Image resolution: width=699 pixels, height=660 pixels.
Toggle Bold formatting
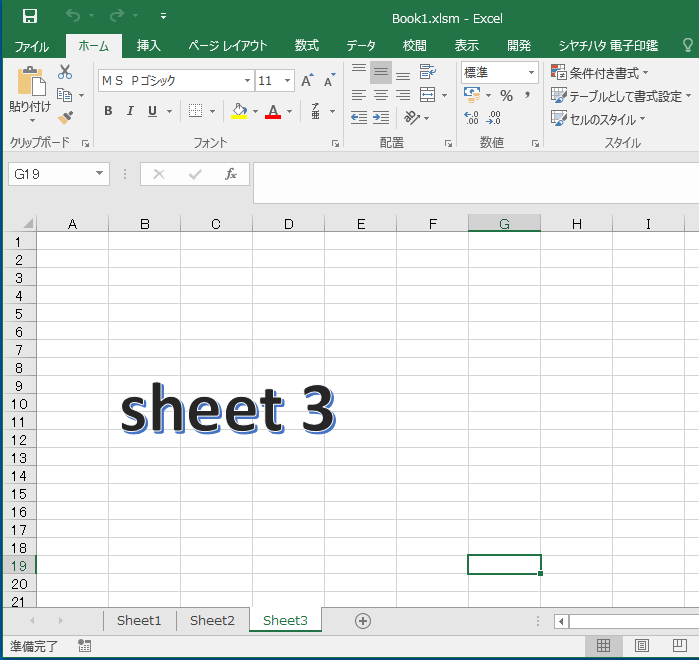pyautogui.click(x=108, y=111)
